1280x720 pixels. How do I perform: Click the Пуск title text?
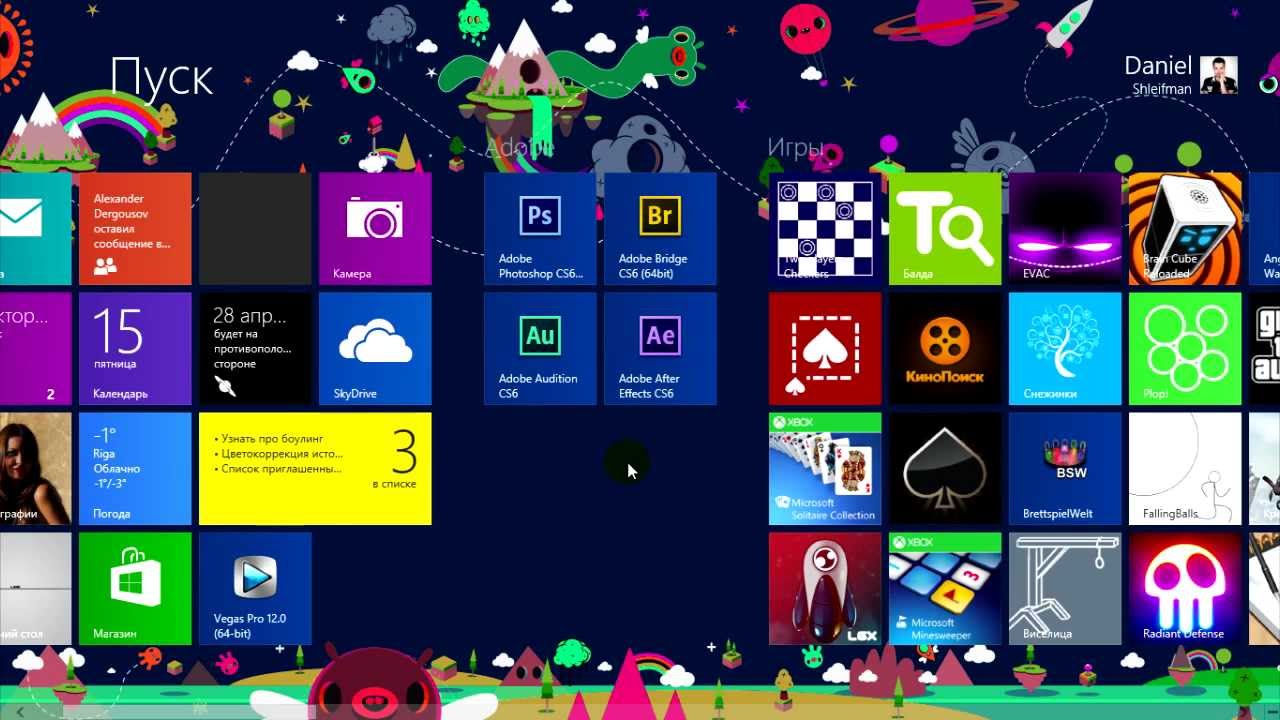coord(162,78)
